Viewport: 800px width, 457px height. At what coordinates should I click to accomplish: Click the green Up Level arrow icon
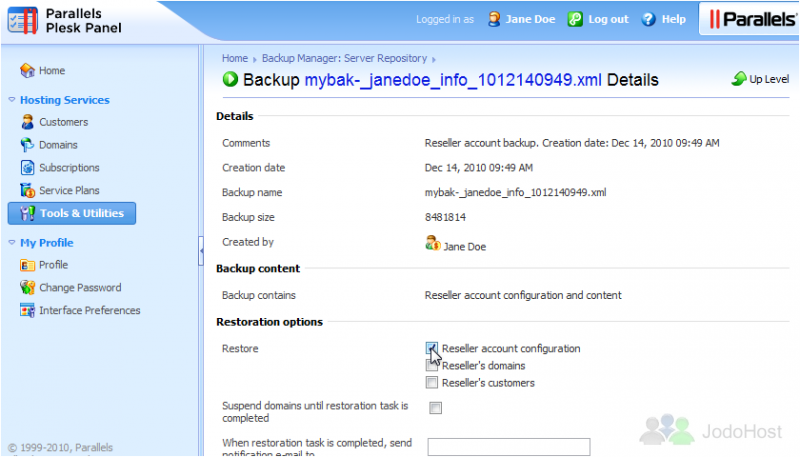click(739, 79)
